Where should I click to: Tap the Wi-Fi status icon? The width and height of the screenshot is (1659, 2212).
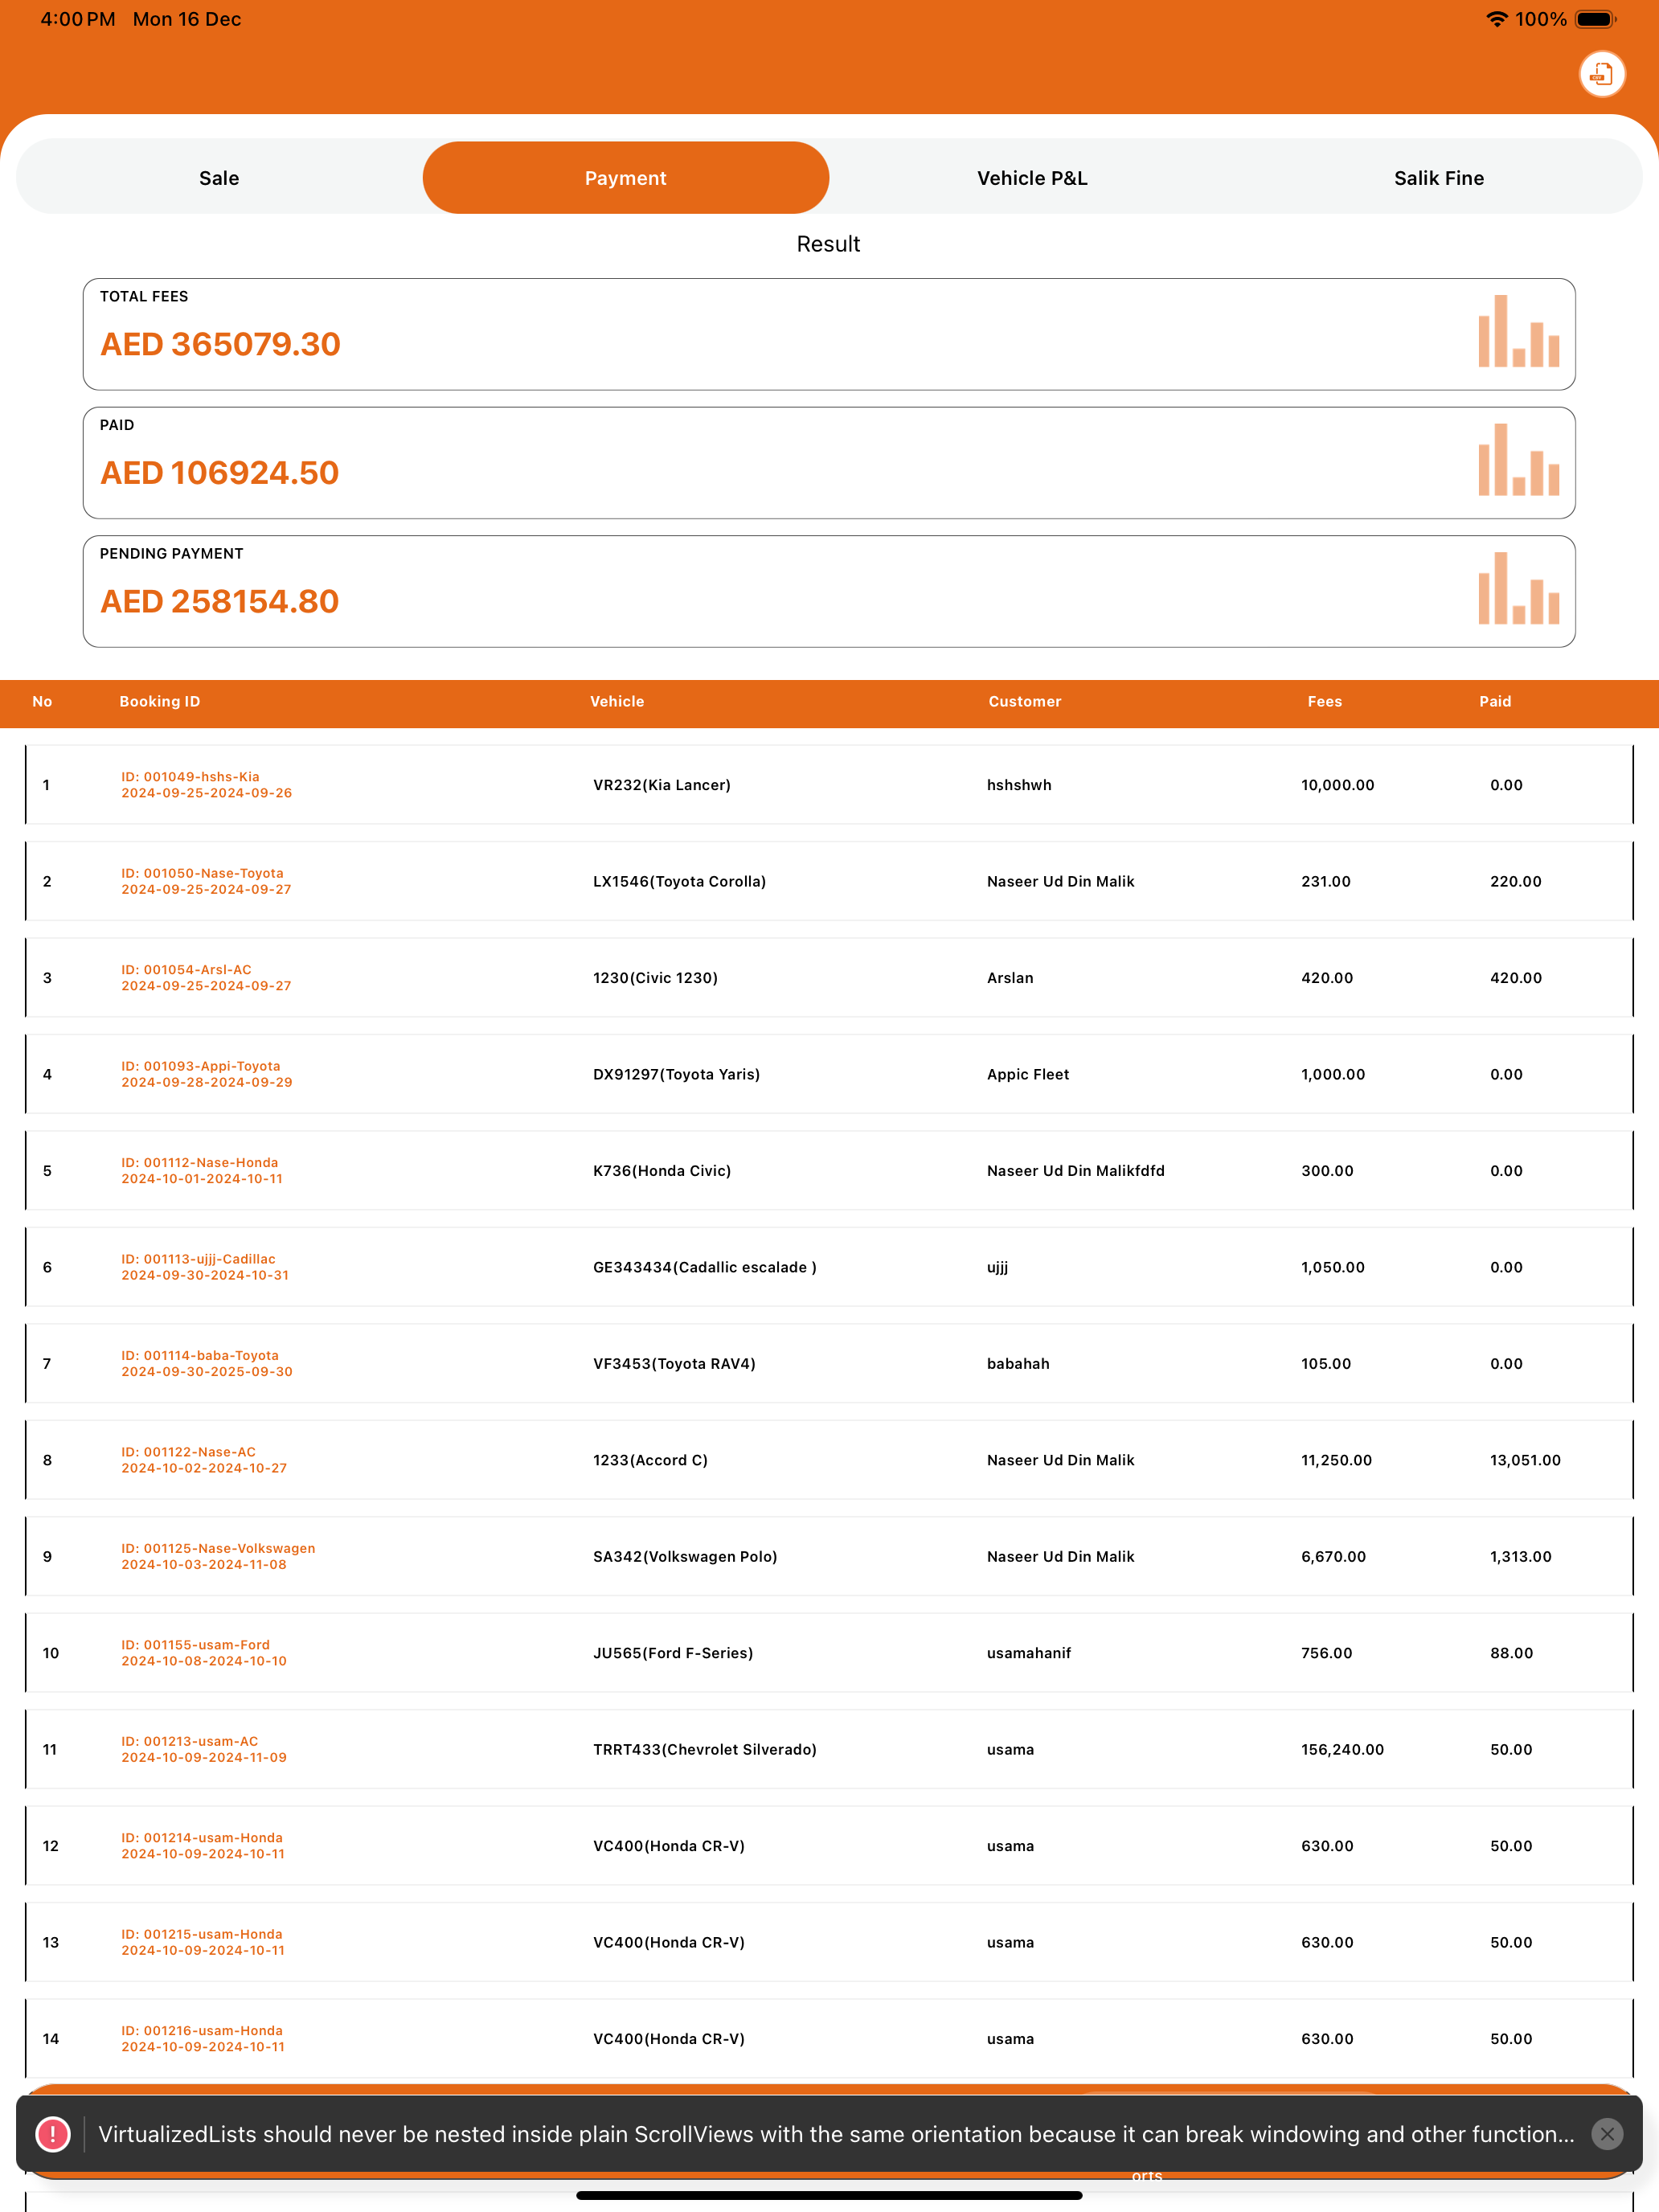click(x=1496, y=19)
